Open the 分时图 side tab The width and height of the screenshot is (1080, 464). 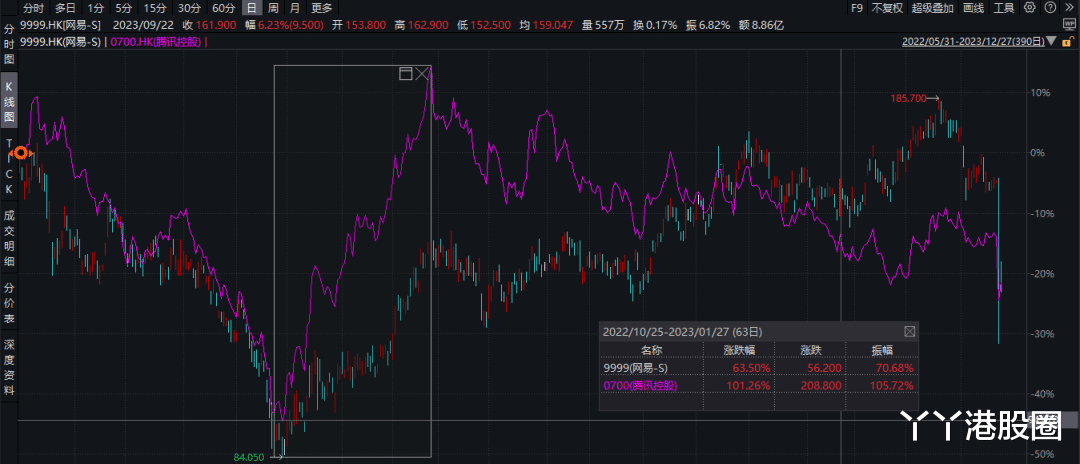pyautogui.click(x=9, y=44)
